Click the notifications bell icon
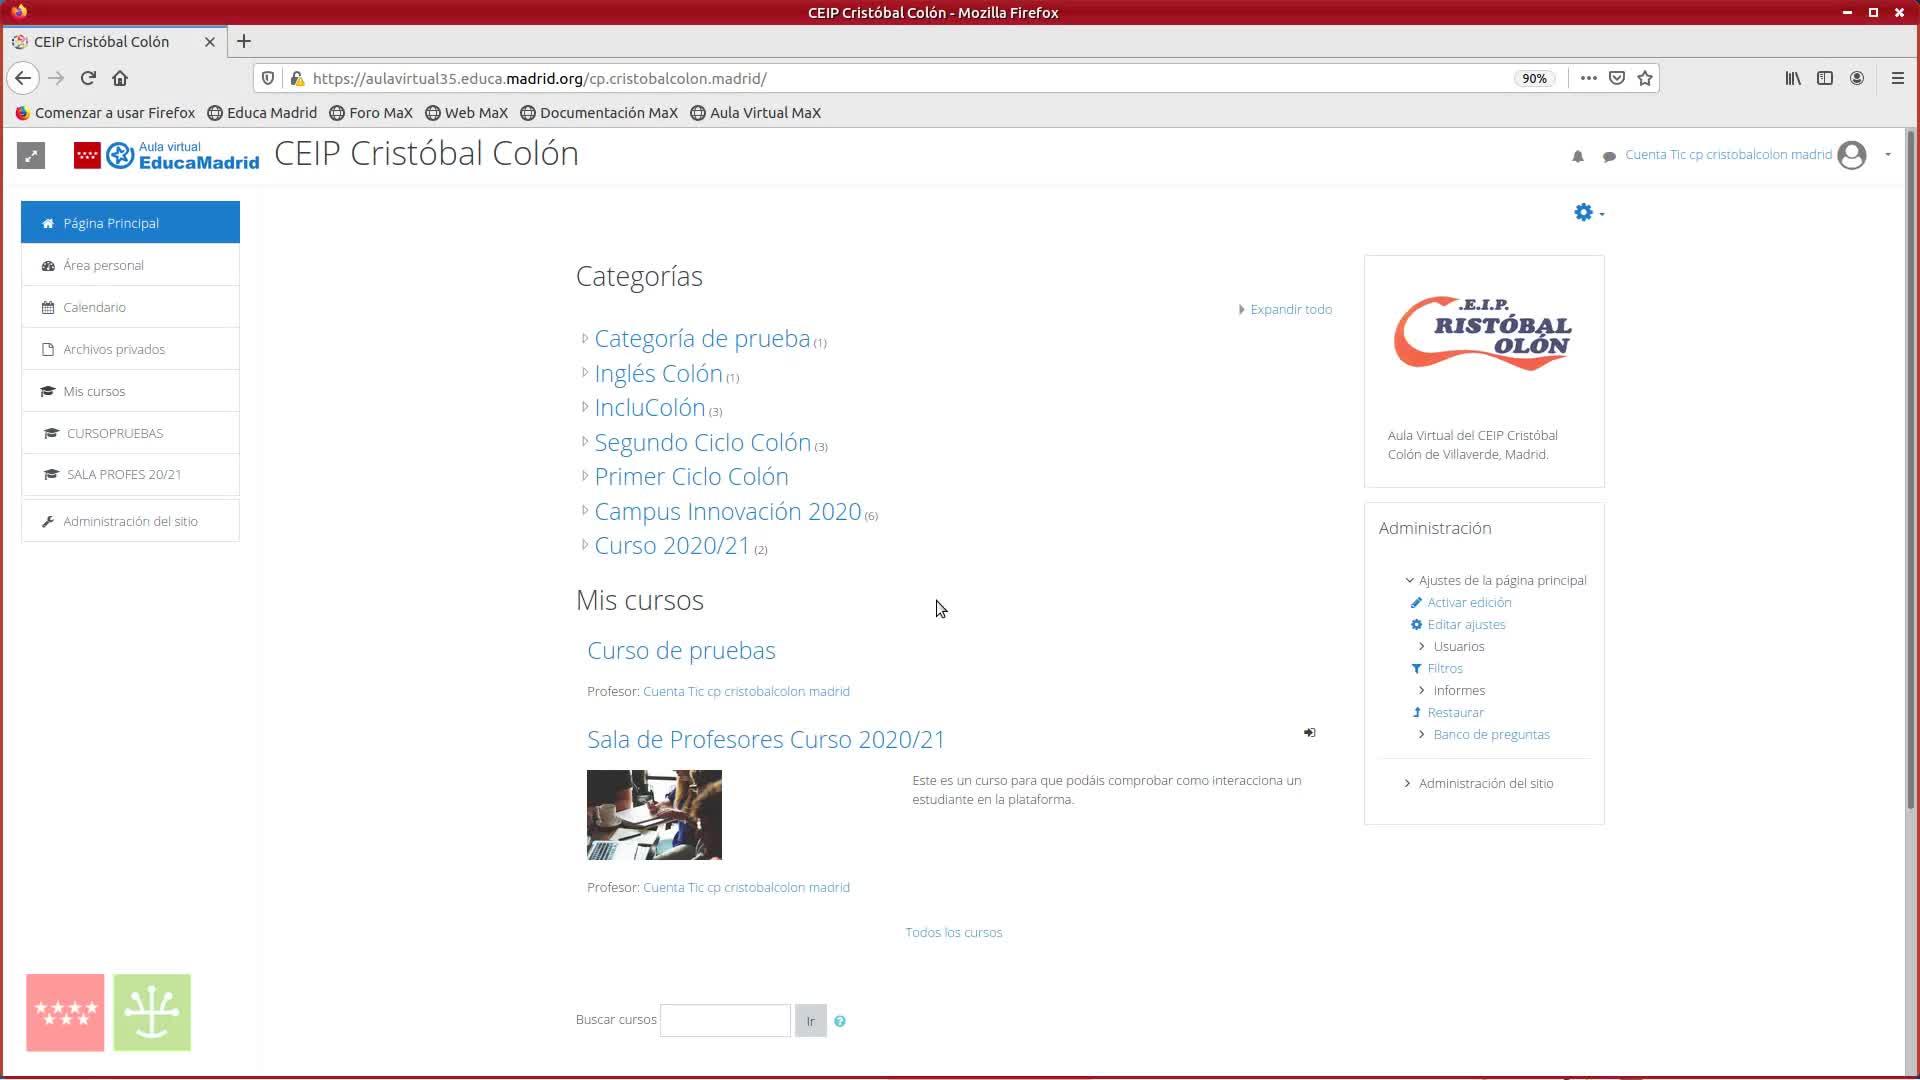This screenshot has height=1080, width=1920. pyautogui.click(x=1578, y=156)
